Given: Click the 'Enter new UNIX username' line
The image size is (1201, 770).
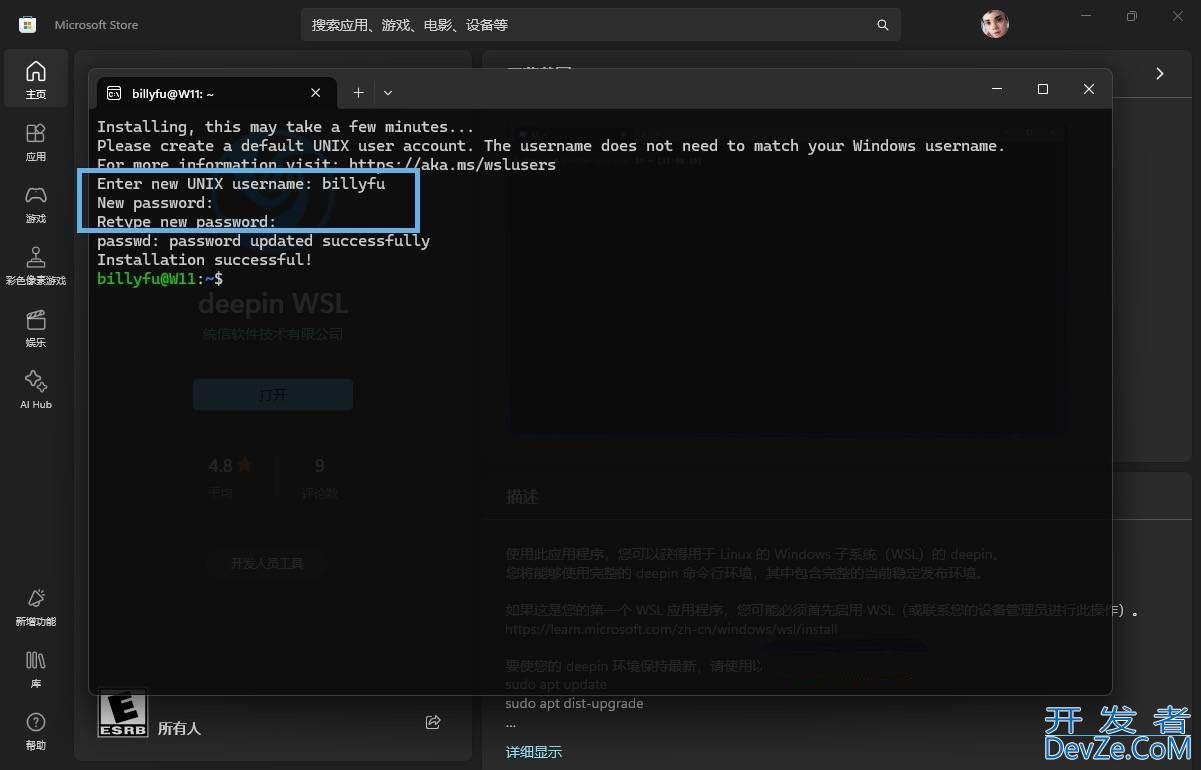Looking at the screenshot, I should click(241, 184).
